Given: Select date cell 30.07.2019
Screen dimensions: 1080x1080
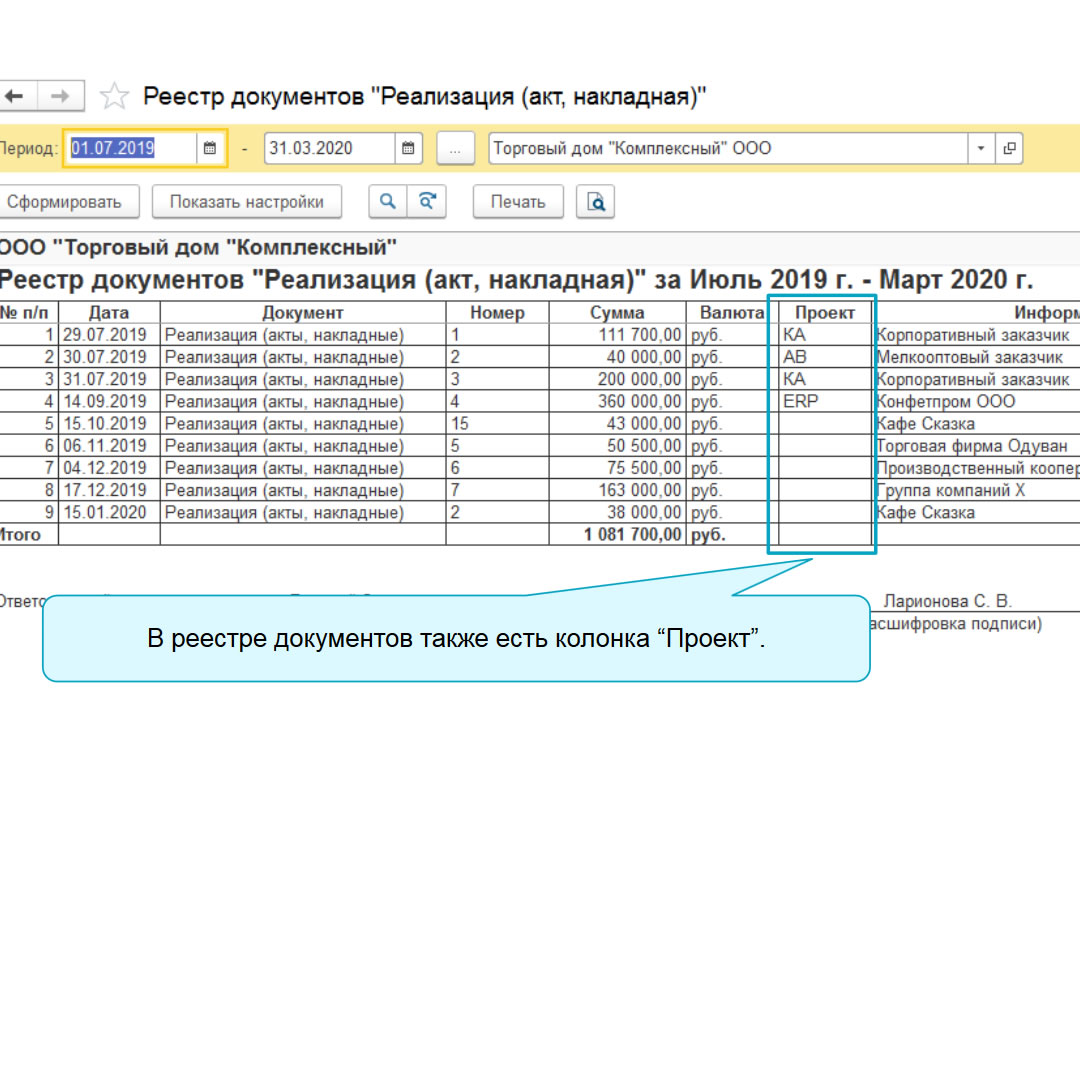Looking at the screenshot, I should pos(109,357).
